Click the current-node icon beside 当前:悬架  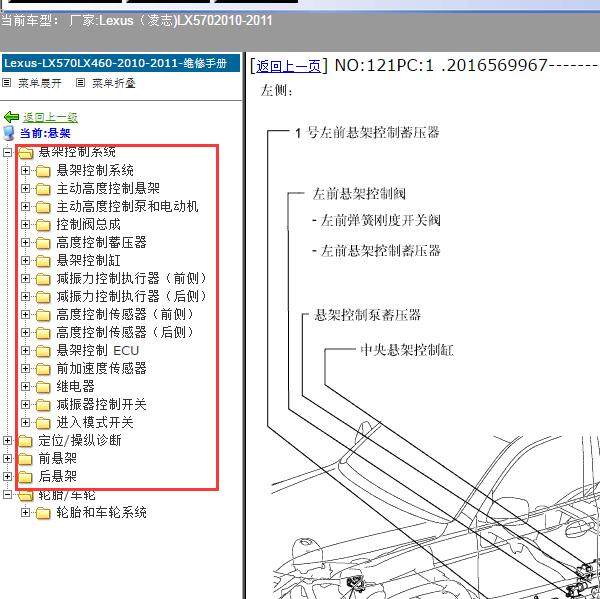click(8, 133)
